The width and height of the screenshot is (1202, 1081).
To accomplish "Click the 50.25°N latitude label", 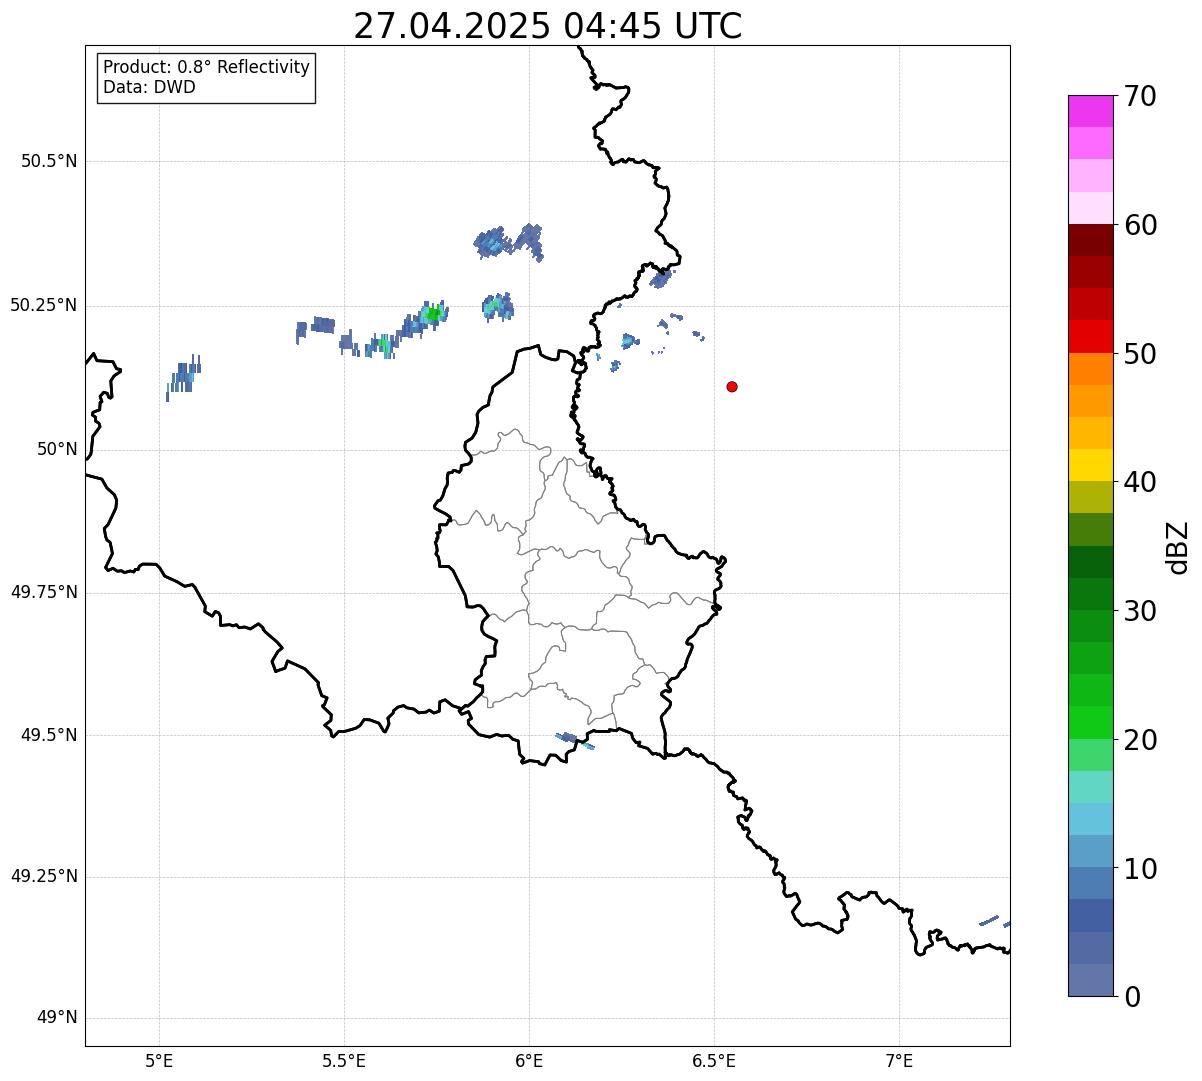I will pos(44,305).
